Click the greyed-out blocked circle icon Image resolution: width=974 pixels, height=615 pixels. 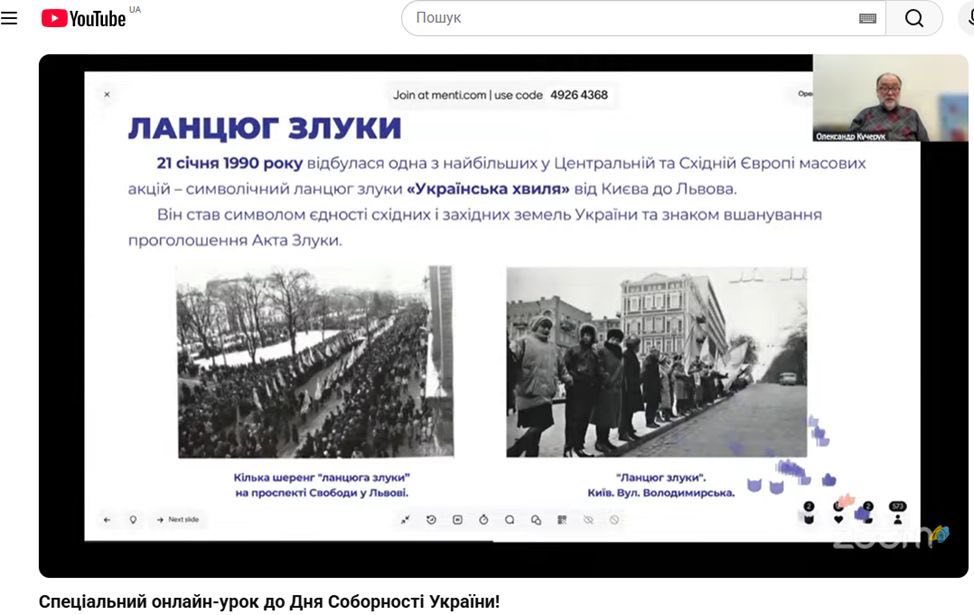point(614,519)
